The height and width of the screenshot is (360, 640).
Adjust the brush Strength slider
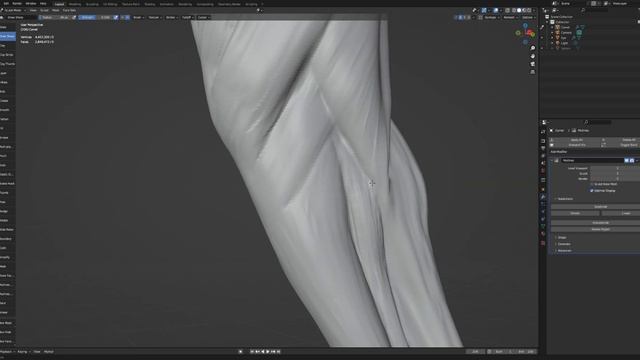click(96, 18)
